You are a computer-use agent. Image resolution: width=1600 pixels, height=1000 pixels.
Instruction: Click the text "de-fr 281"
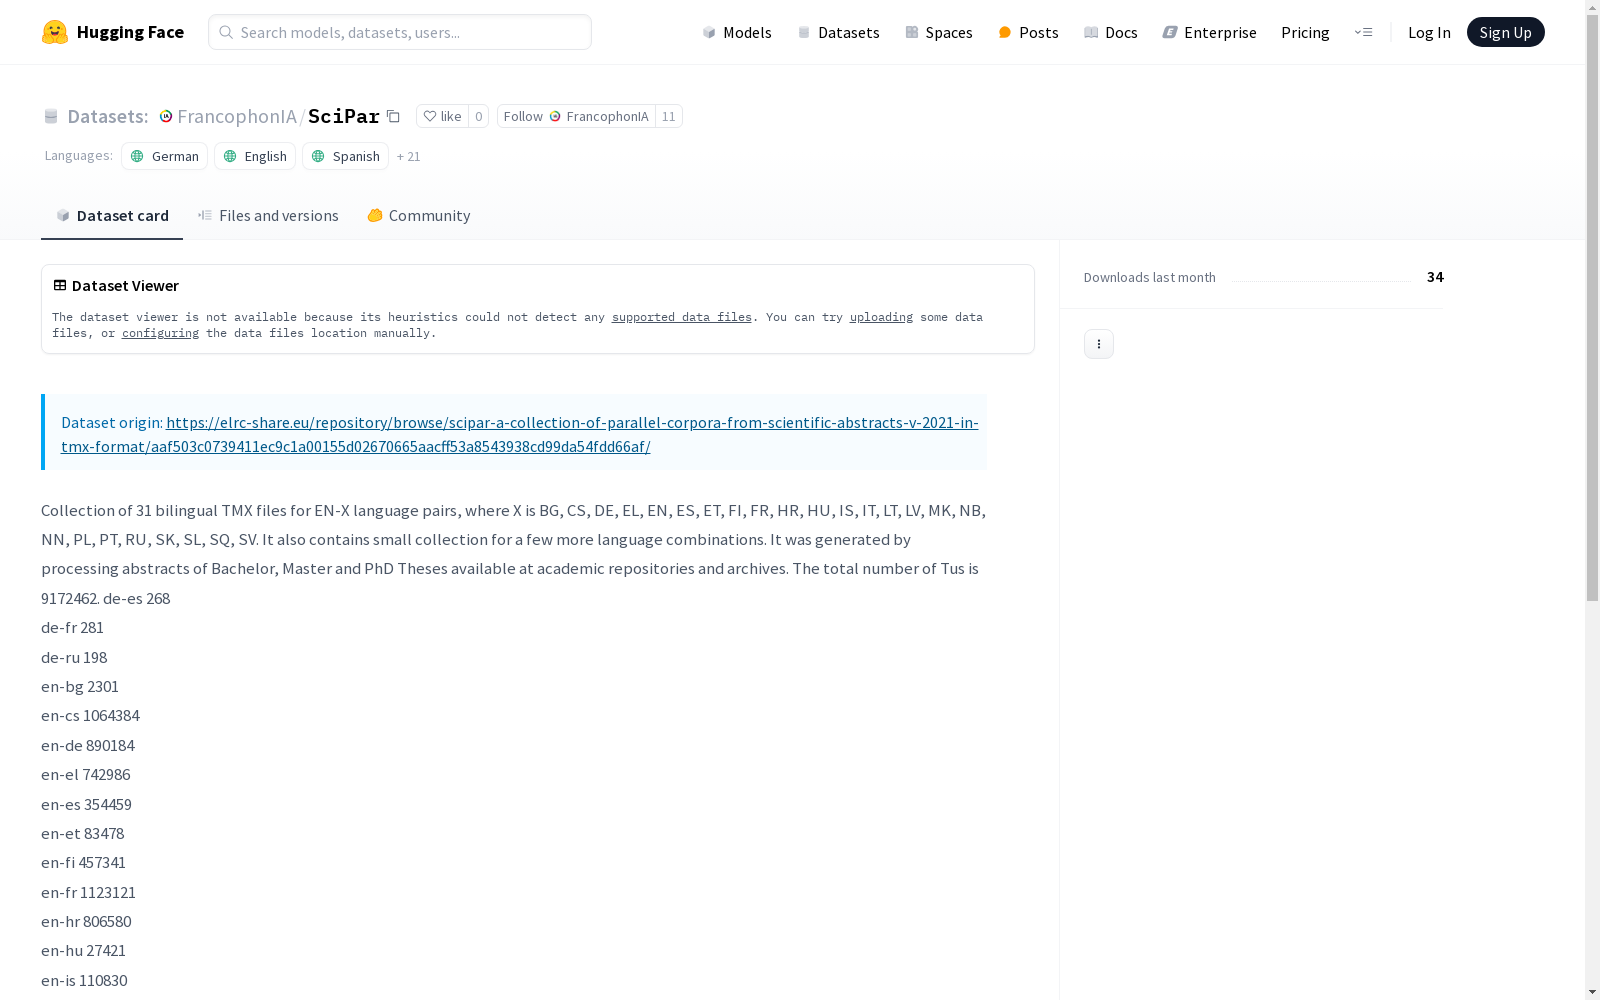pos(72,627)
